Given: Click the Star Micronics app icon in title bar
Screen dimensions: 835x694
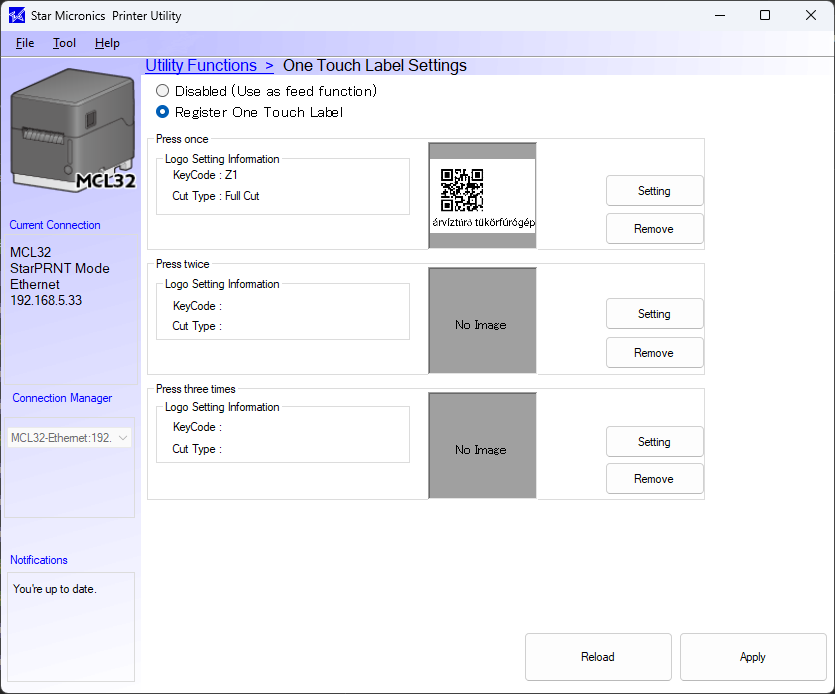Looking at the screenshot, I should pos(17,15).
